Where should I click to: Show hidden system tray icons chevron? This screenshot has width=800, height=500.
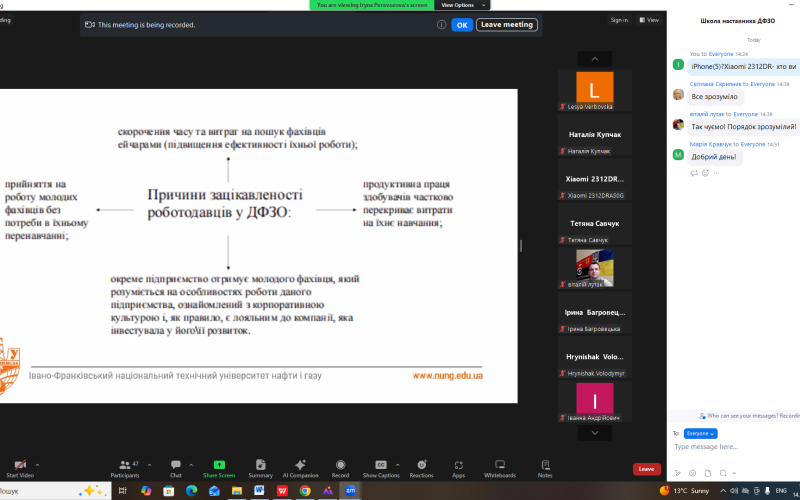coord(724,491)
